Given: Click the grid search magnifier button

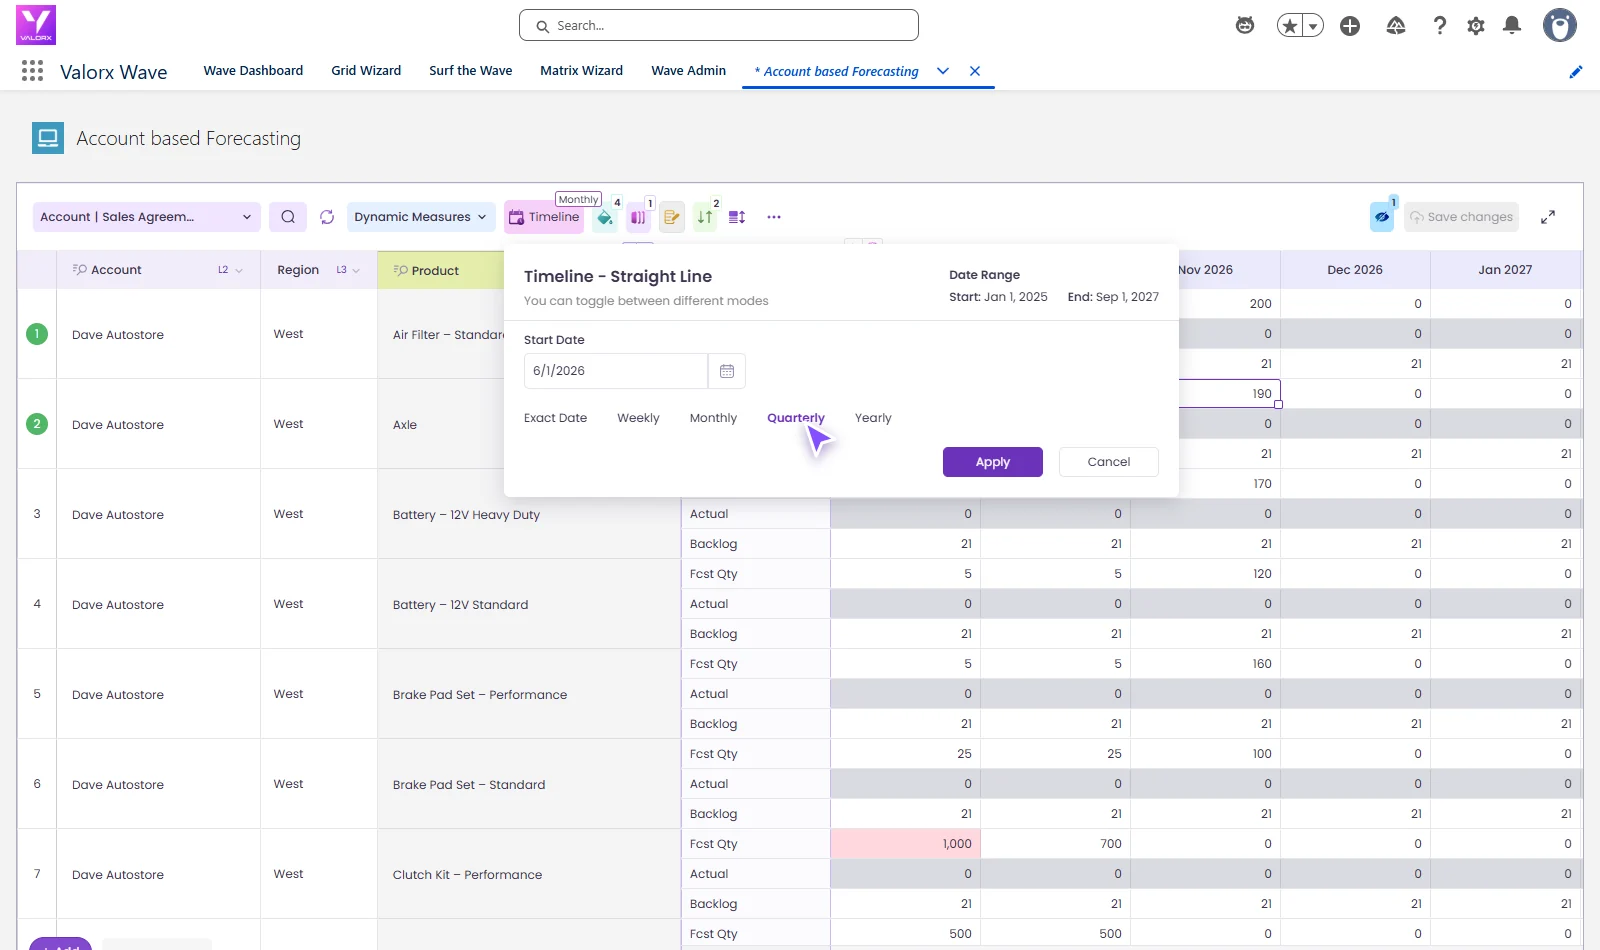Looking at the screenshot, I should point(288,217).
